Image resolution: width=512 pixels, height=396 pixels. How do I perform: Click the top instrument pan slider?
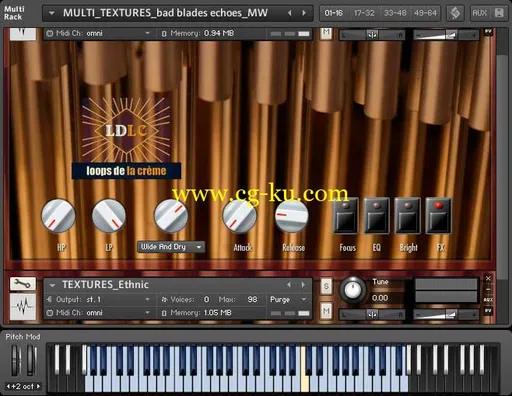372,35
